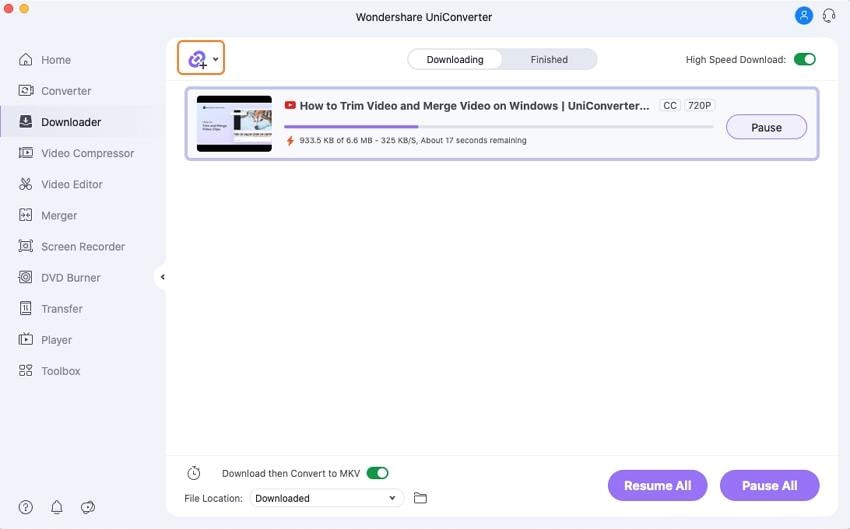Click the Converter icon in sidebar

(25, 91)
